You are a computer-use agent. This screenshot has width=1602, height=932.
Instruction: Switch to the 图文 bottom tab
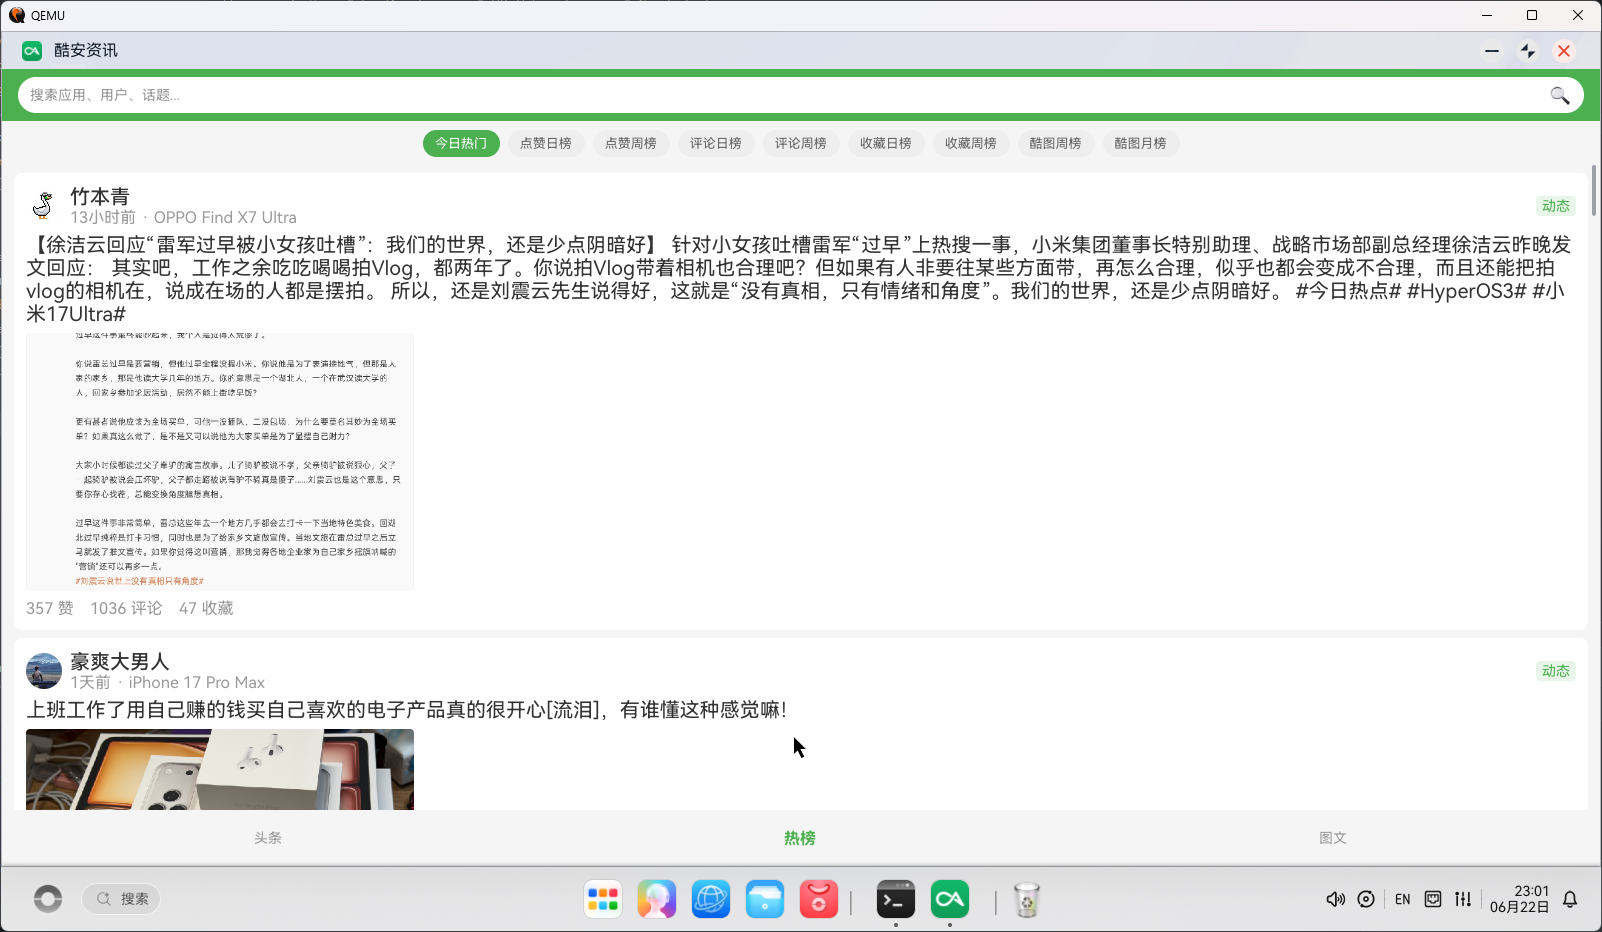(x=1333, y=838)
